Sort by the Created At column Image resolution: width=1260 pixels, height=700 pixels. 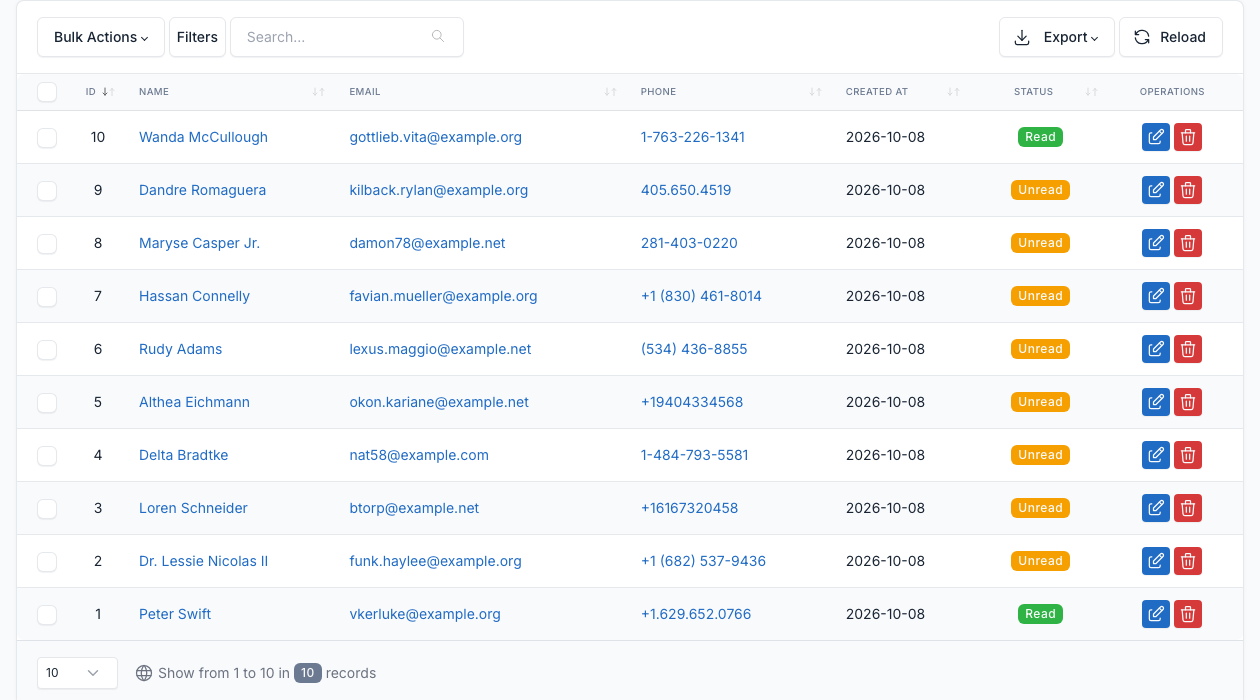(x=903, y=92)
